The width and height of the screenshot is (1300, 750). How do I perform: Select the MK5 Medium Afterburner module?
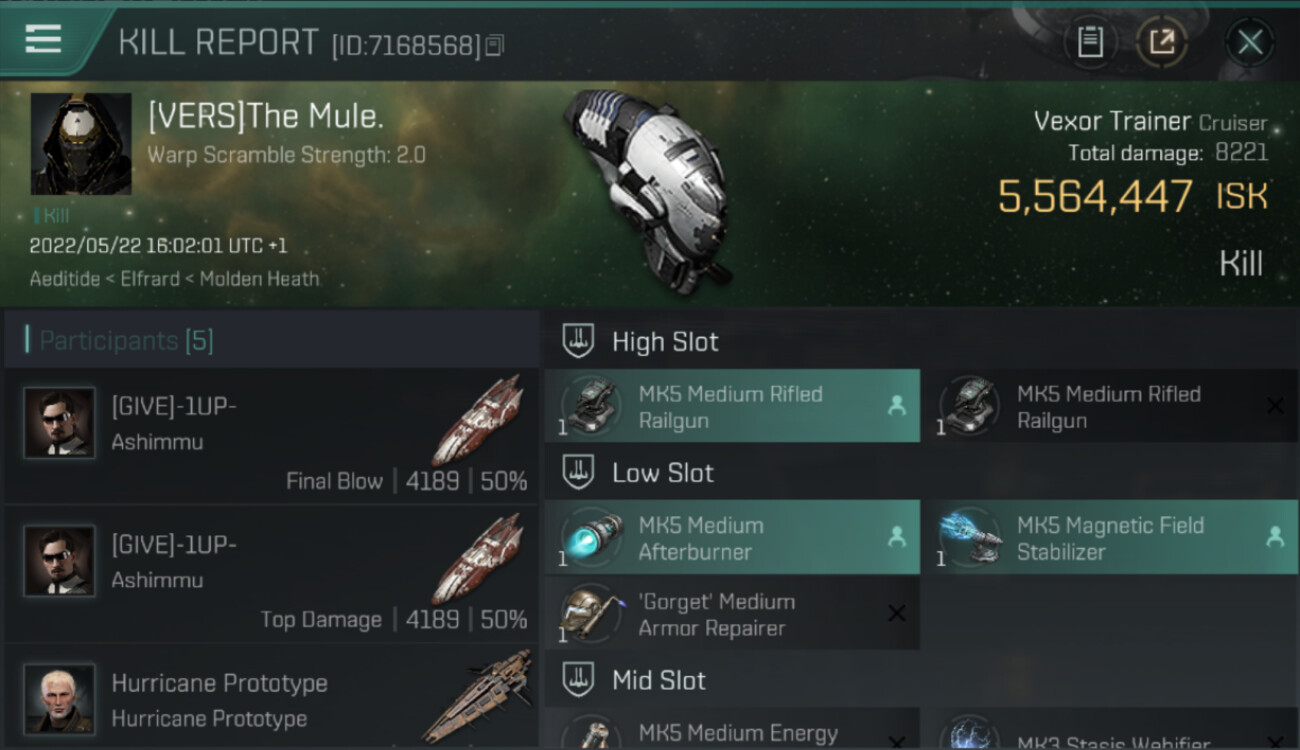tap(732, 538)
